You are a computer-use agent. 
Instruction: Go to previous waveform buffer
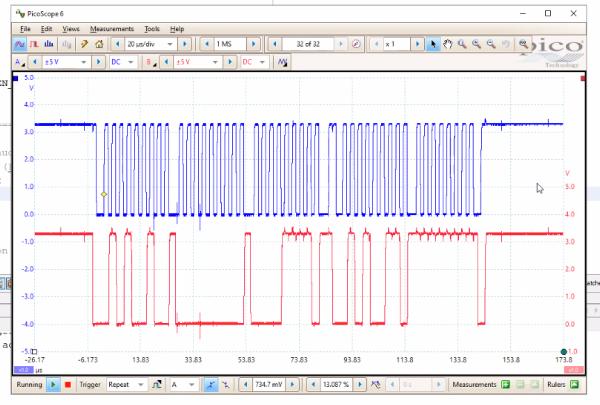(x=274, y=44)
